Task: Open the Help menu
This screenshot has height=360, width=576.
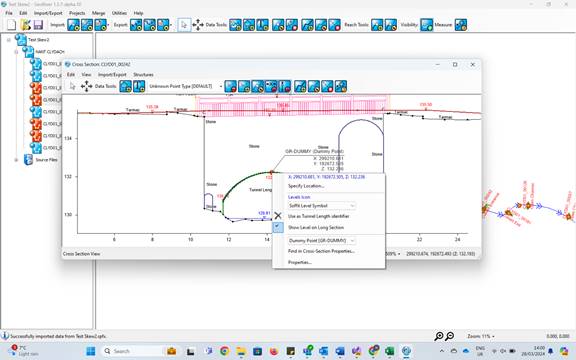Action: pos(138,13)
